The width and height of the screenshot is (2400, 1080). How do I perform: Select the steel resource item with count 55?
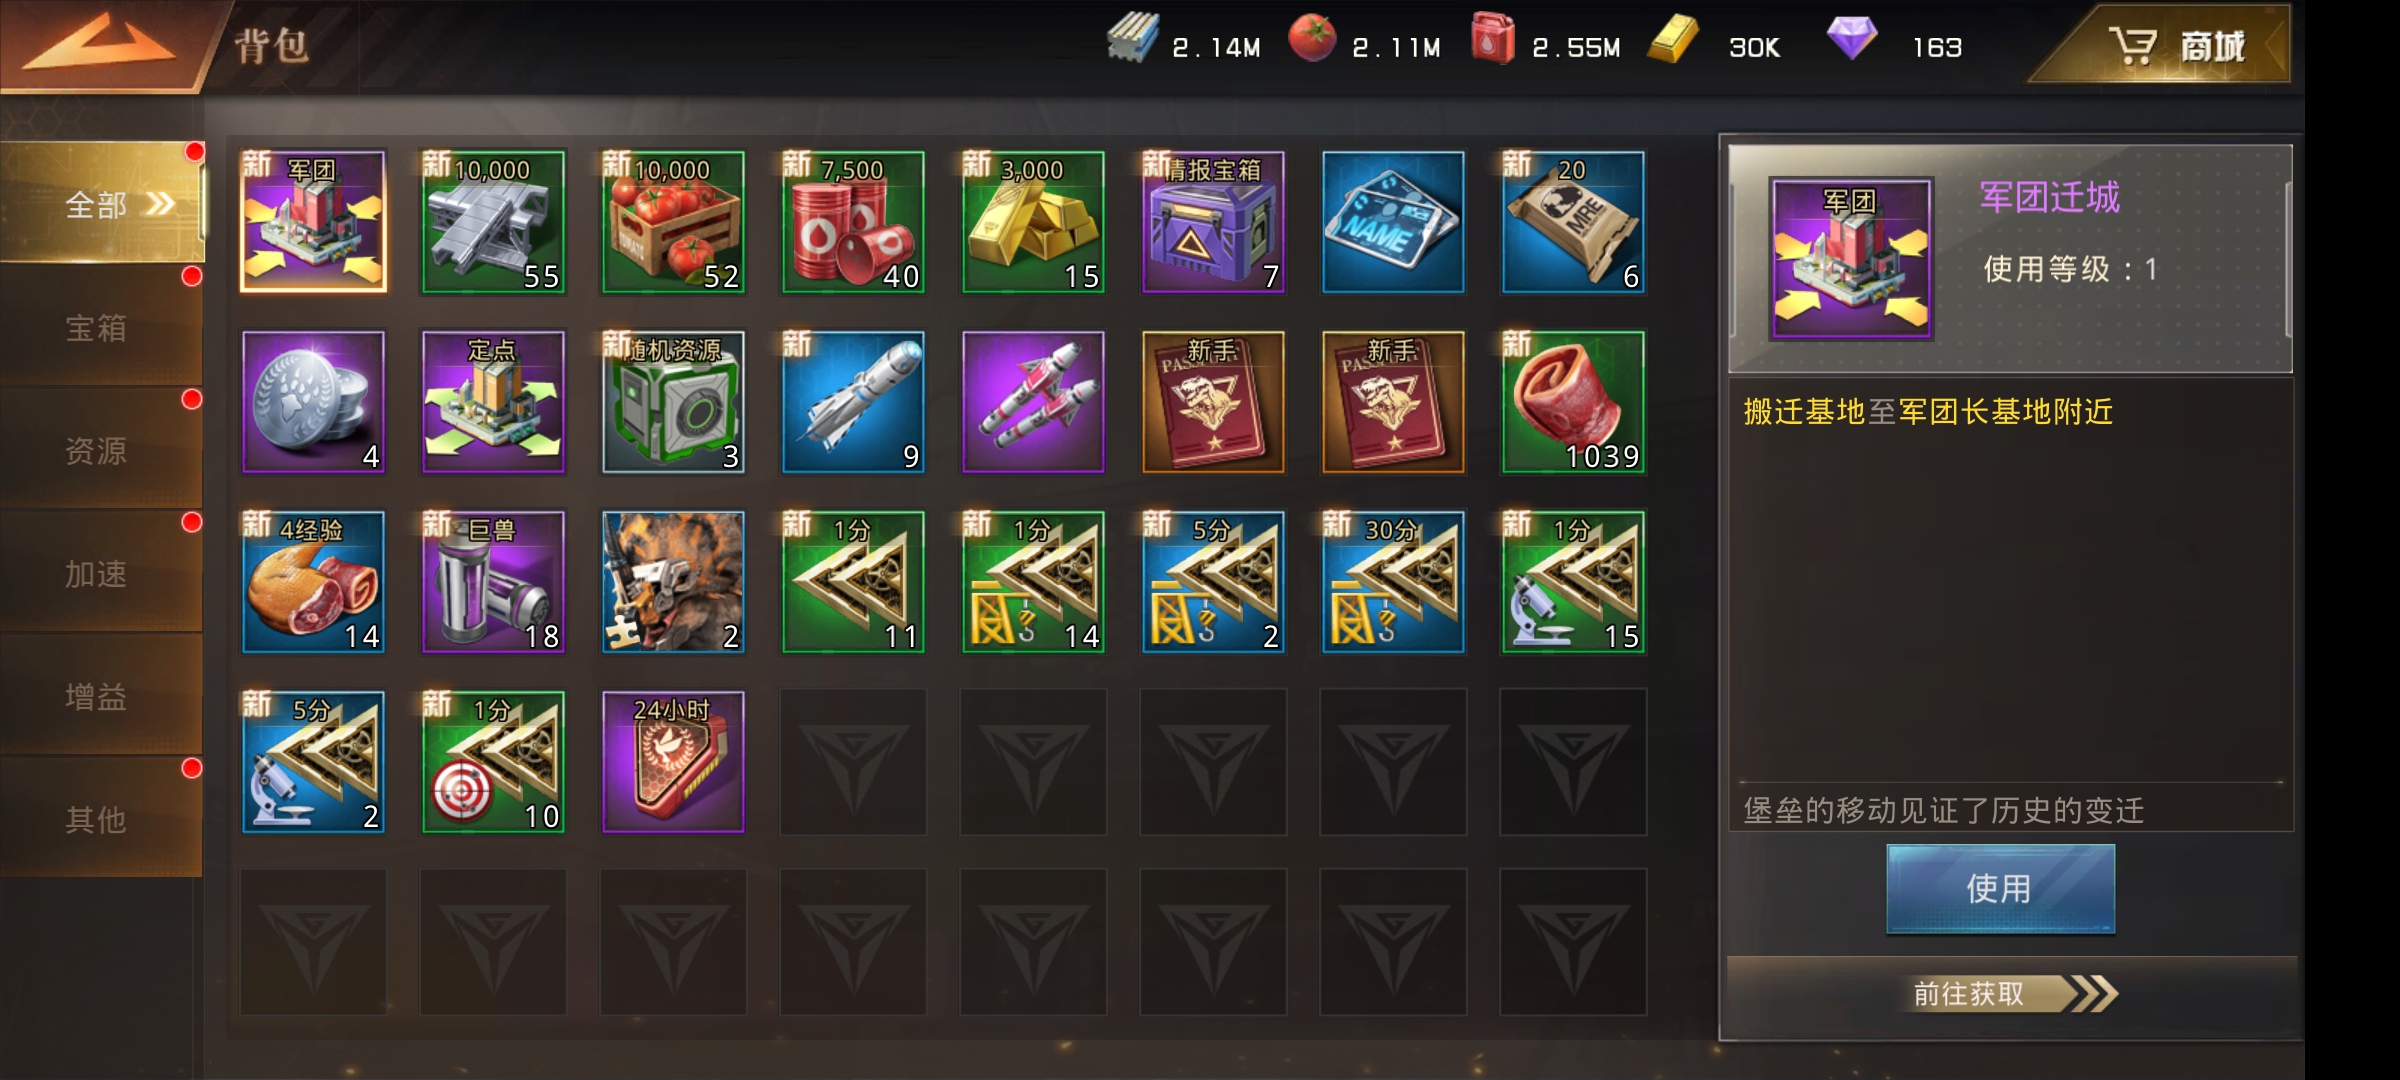[x=493, y=222]
